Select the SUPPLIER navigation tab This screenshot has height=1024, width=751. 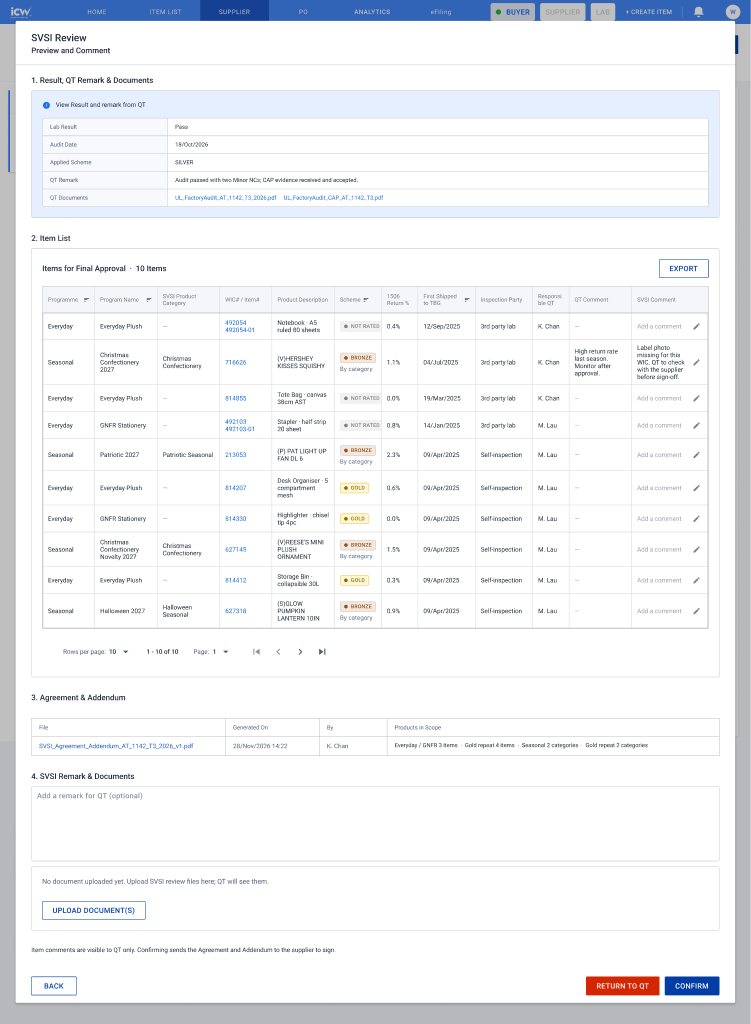tap(234, 12)
